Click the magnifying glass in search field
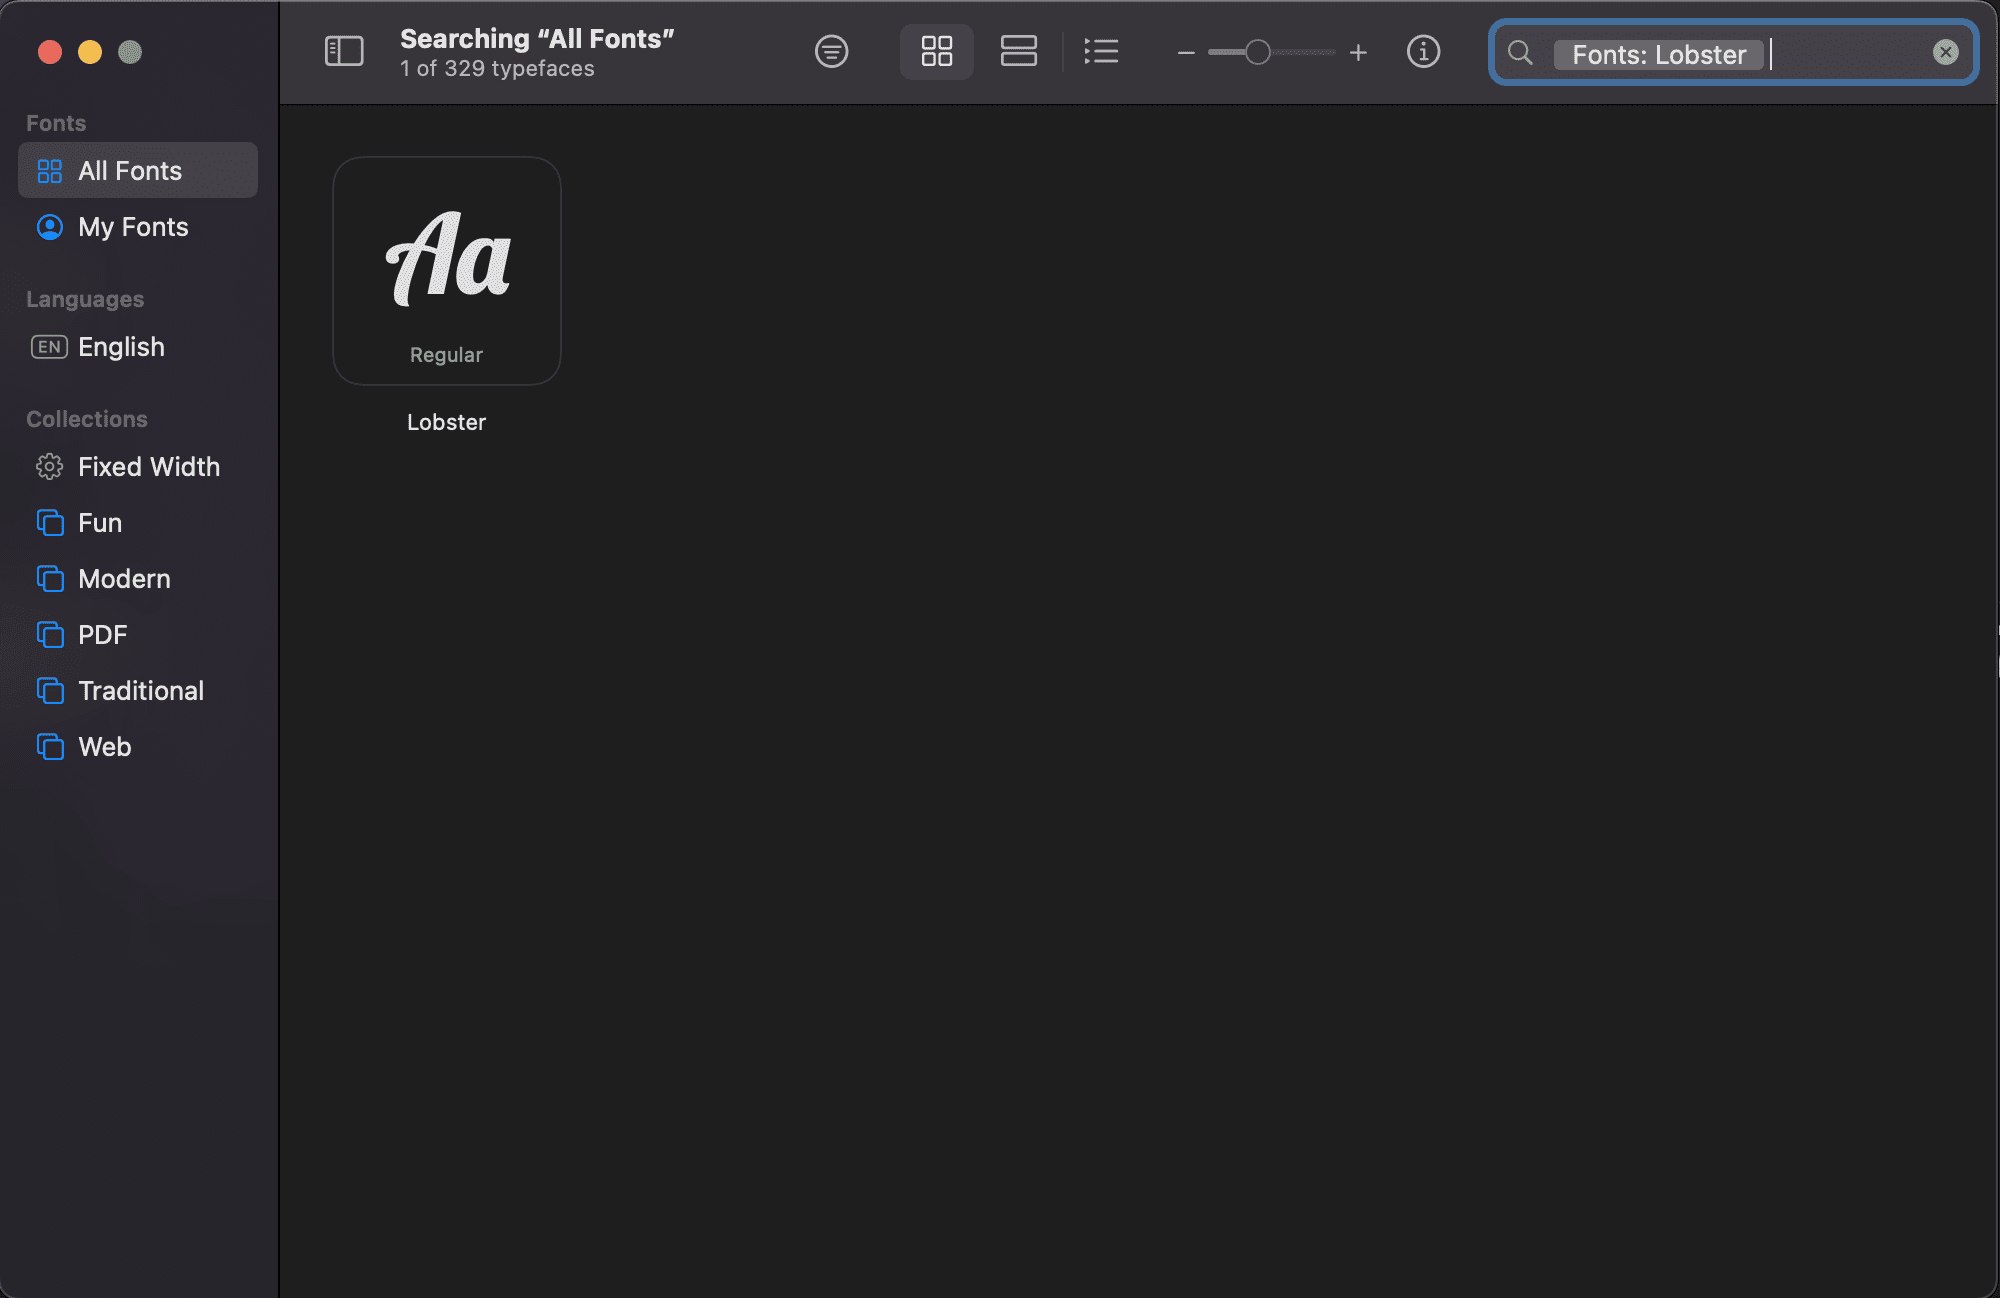Viewport: 2000px width, 1298px height. (x=1519, y=53)
